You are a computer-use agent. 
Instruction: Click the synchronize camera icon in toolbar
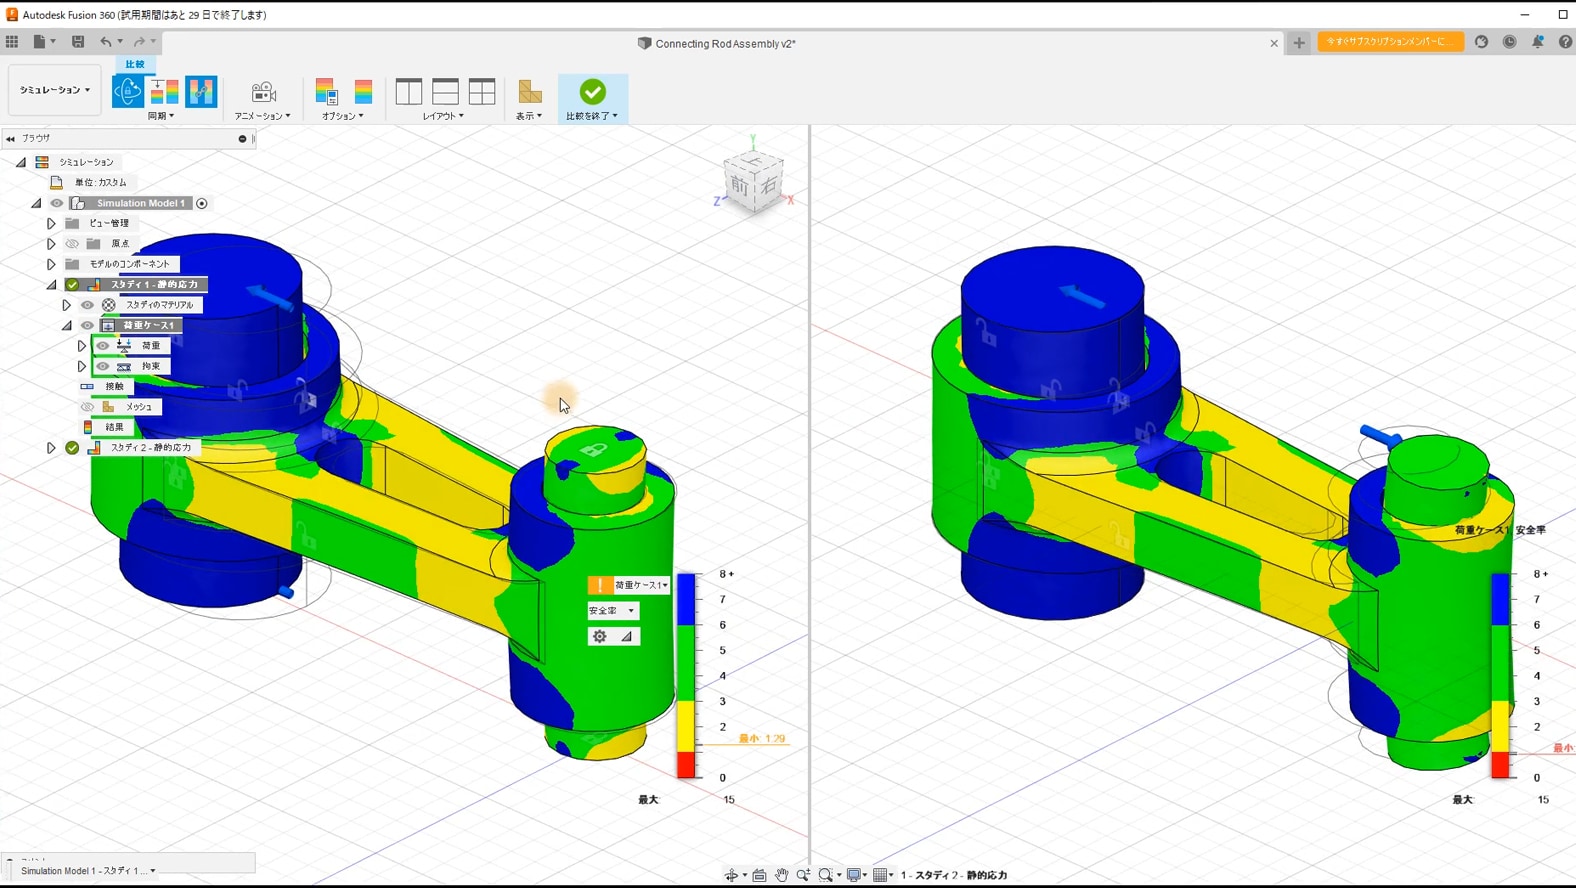pyautogui.click(x=128, y=91)
